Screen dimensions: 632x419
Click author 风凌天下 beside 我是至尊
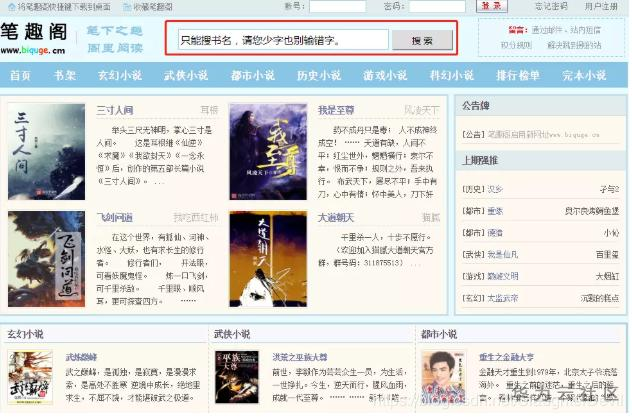(x=422, y=110)
